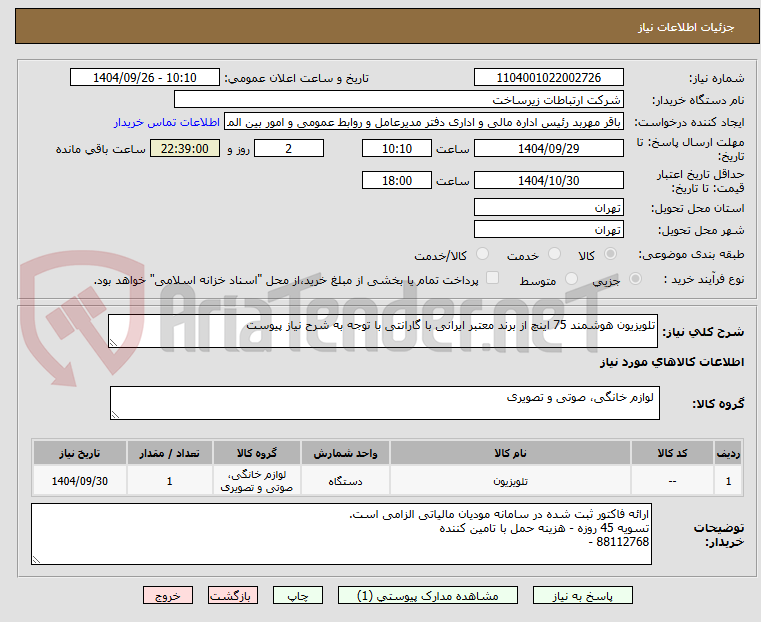Viewport: 761px width, 622px height.
Task: Click the چاپ print button
Action: pos(298,595)
